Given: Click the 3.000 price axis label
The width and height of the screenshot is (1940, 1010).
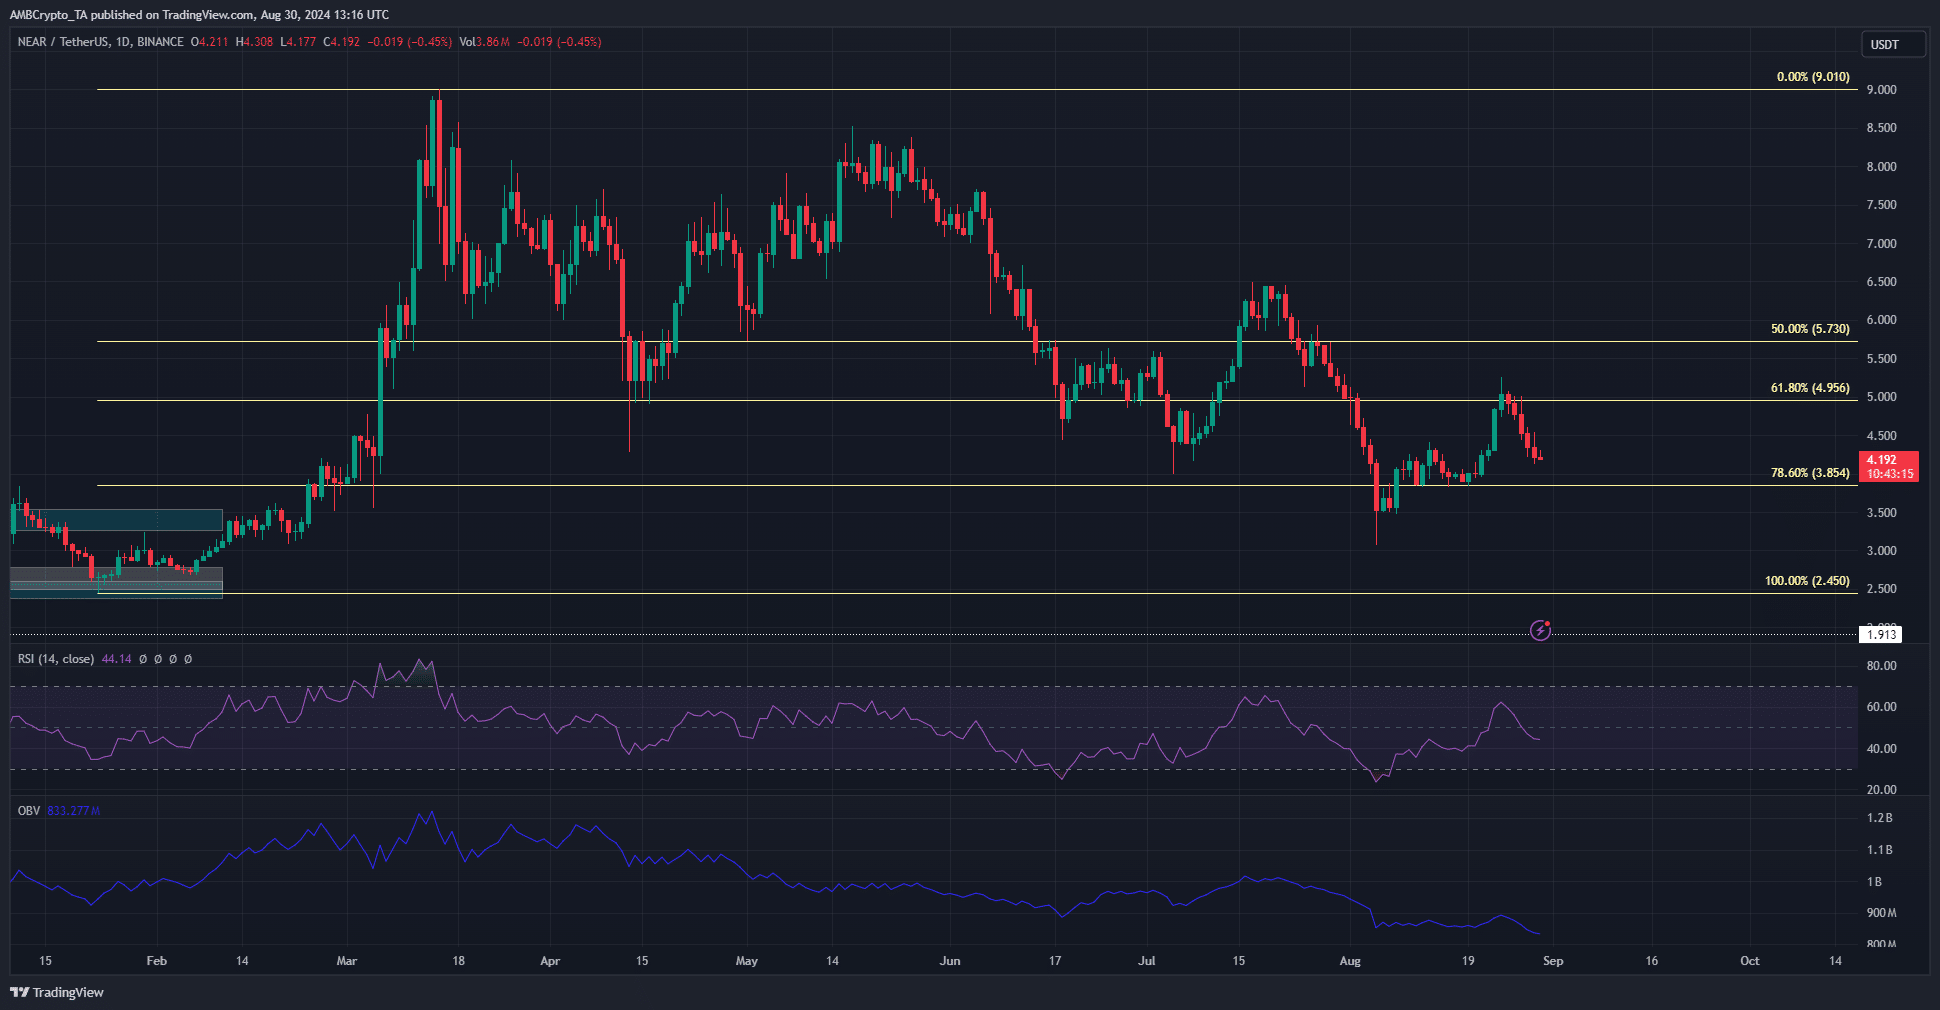Looking at the screenshot, I should coord(1881,551).
